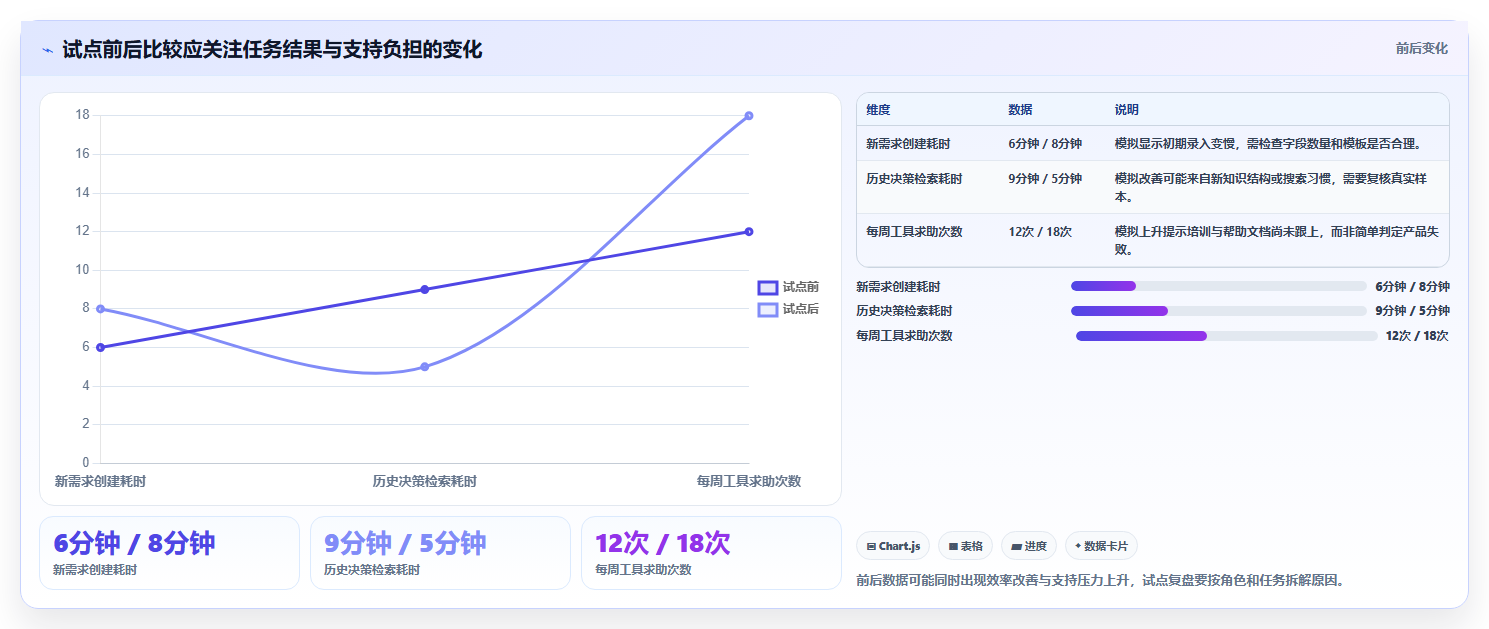1489x629 pixels.
Task: Click the 试点前 data point at 历史决策检索耗时
Action: coord(425,289)
